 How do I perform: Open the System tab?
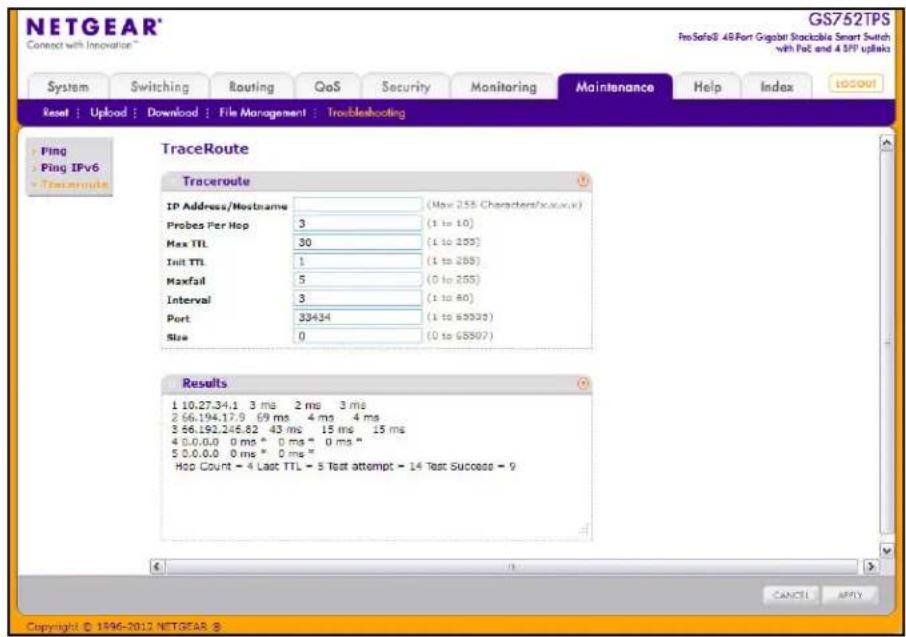click(68, 87)
